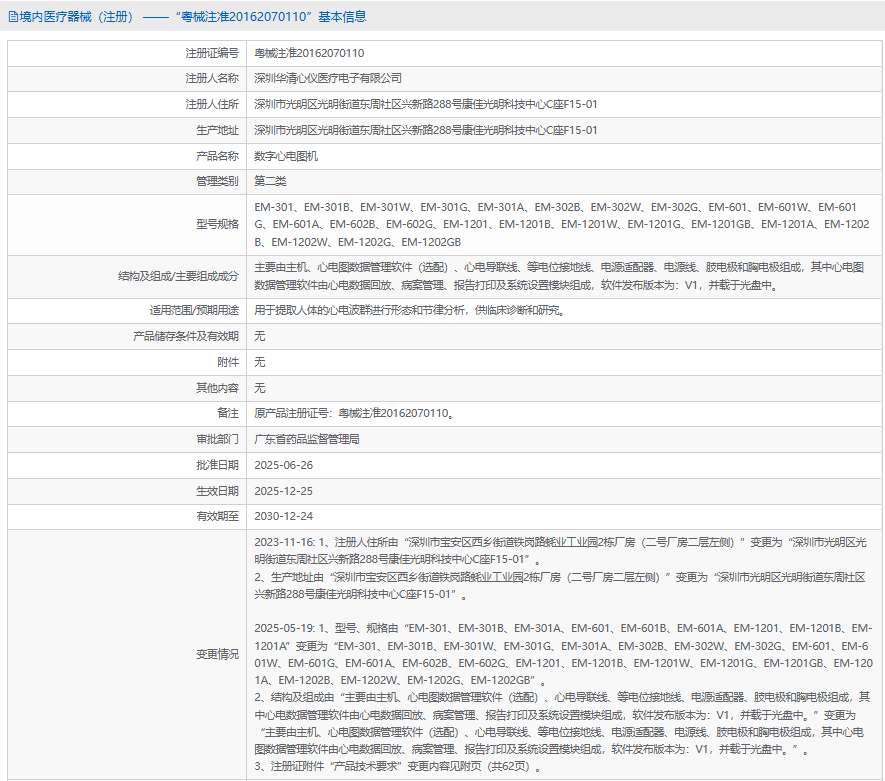Click intended use text 用于提取人体的心电波群

409,310
